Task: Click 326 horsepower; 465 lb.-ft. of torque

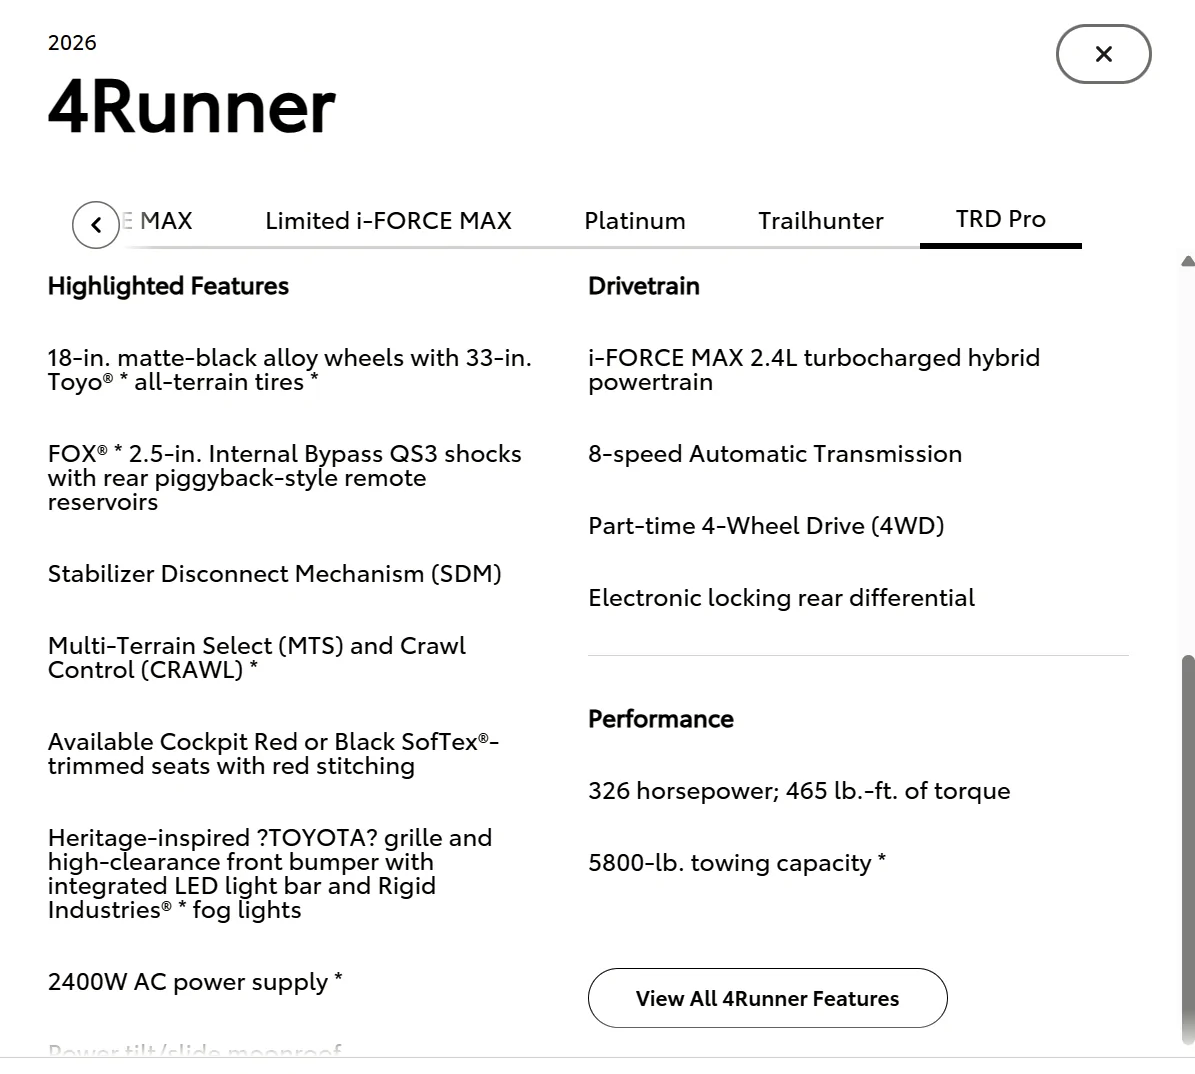Action: tap(799, 790)
